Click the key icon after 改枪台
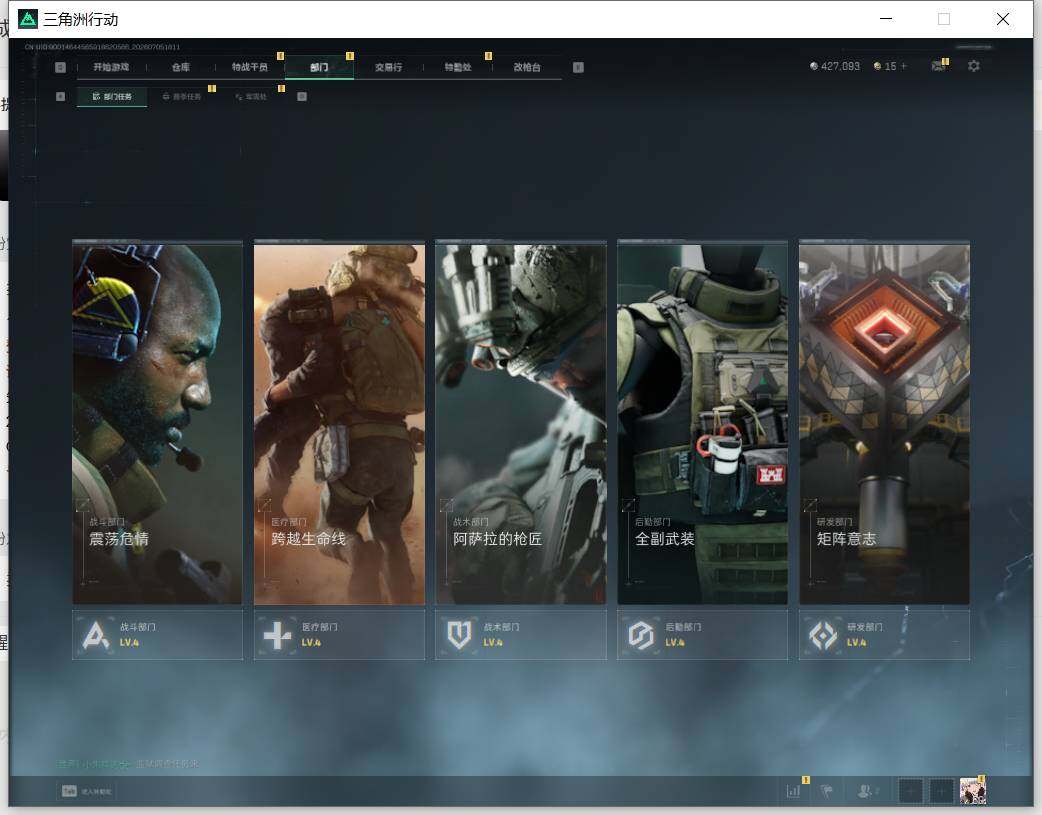This screenshot has width=1042, height=815. click(x=578, y=67)
